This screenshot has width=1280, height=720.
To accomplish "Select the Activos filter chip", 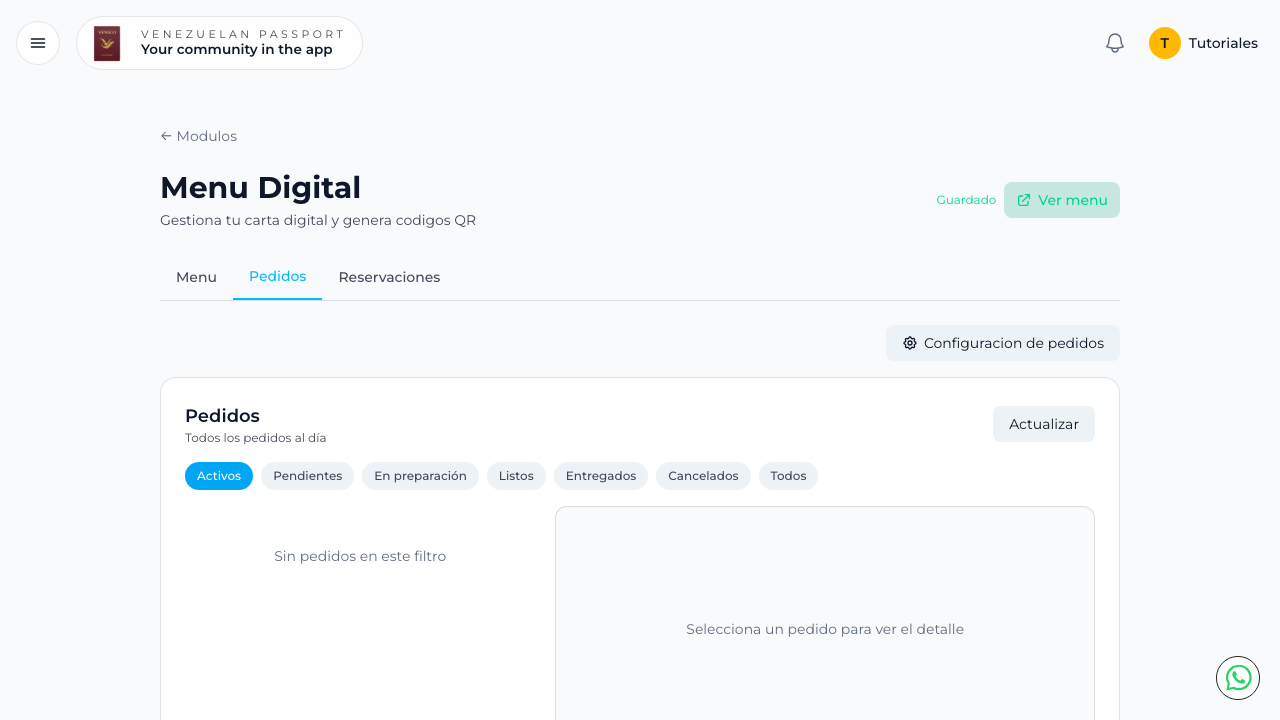I will (219, 476).
